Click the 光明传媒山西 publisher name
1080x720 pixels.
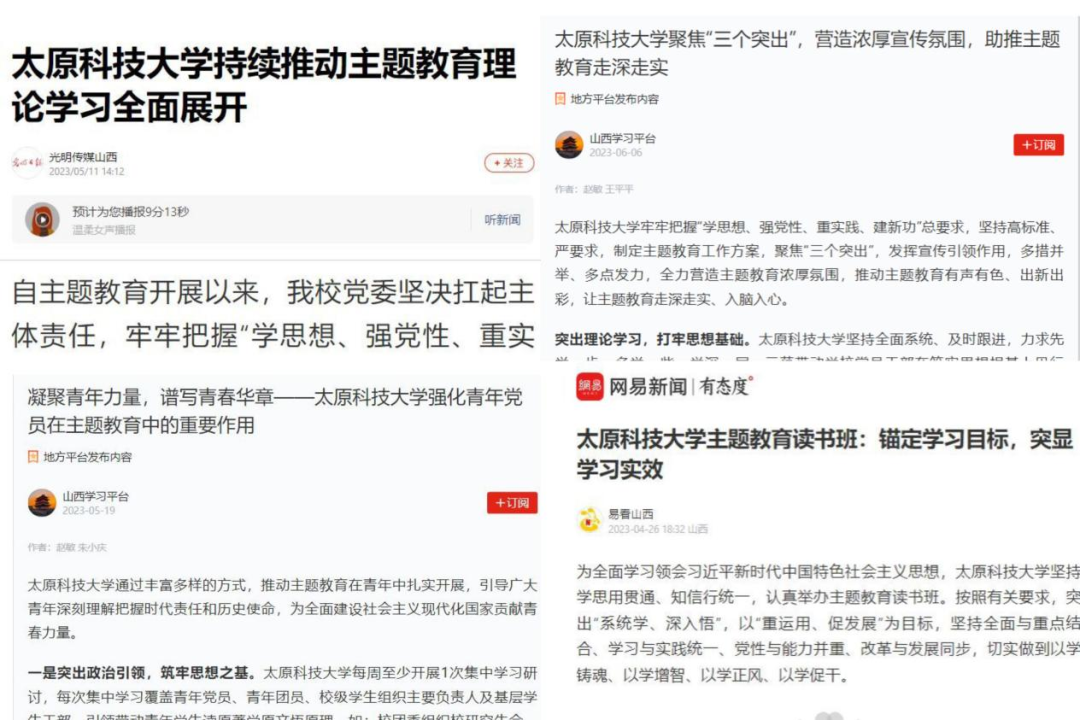tap(83, 157)
